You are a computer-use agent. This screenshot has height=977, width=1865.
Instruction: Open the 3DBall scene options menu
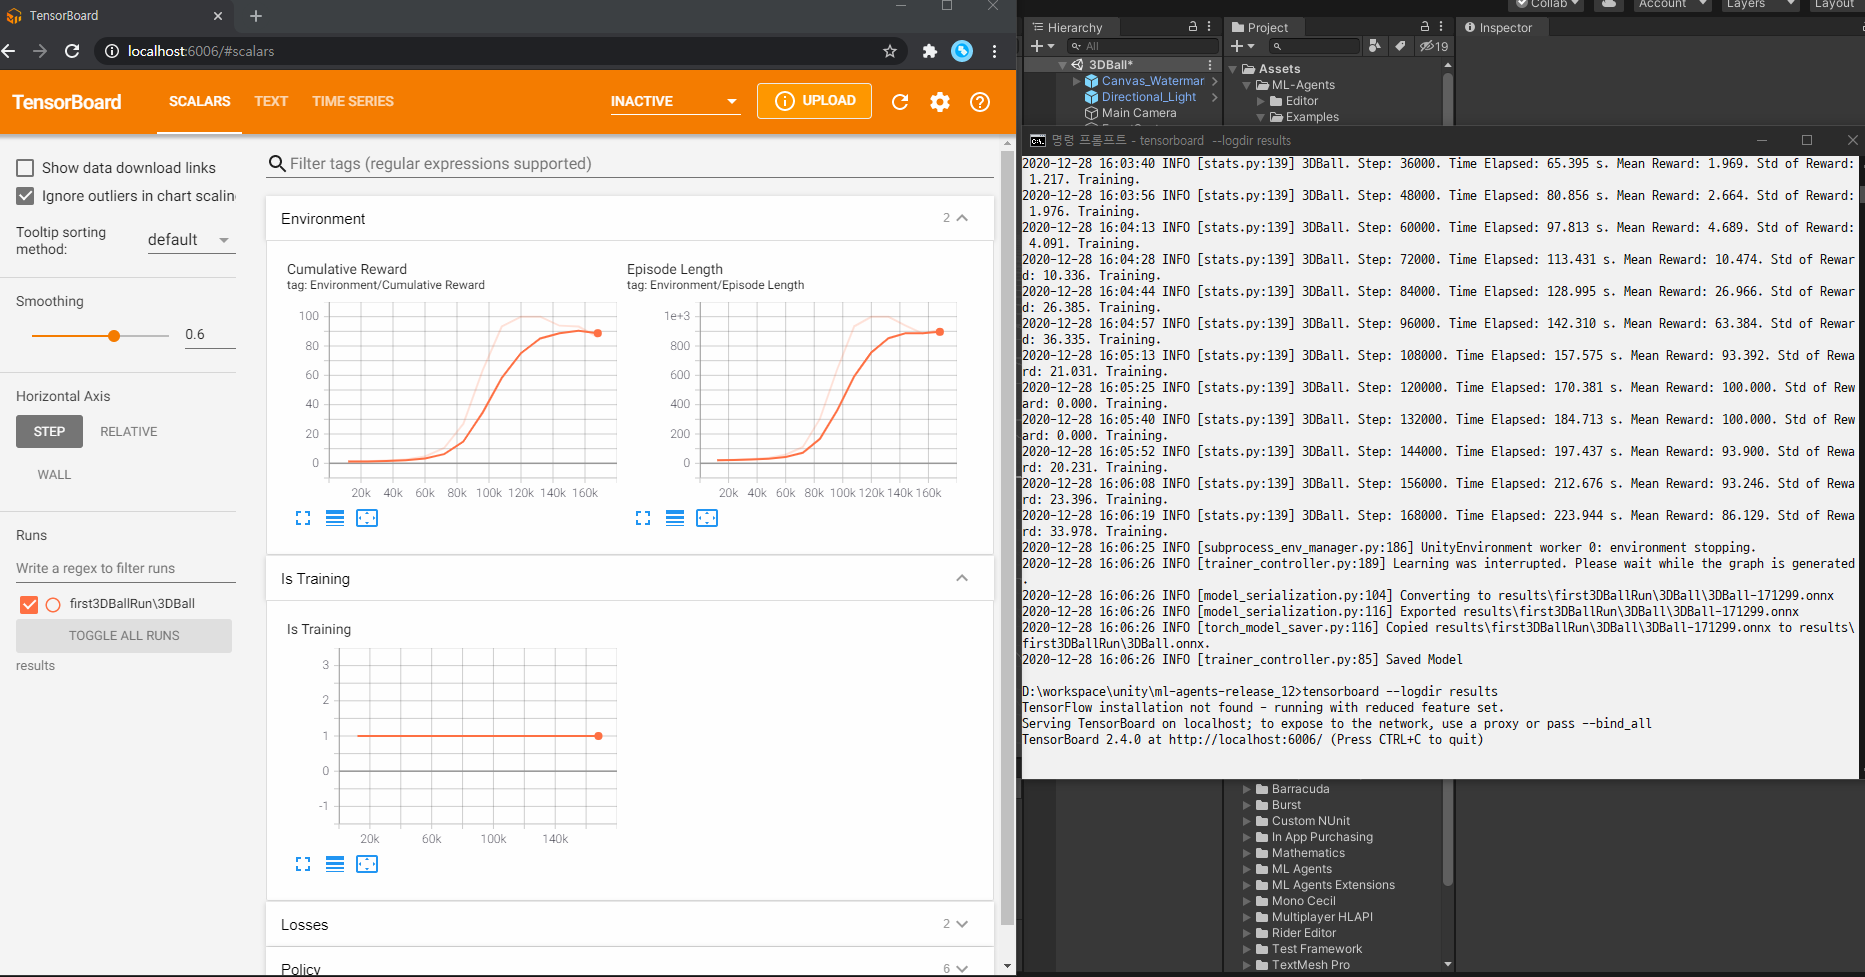click(x=1210, y=65)
